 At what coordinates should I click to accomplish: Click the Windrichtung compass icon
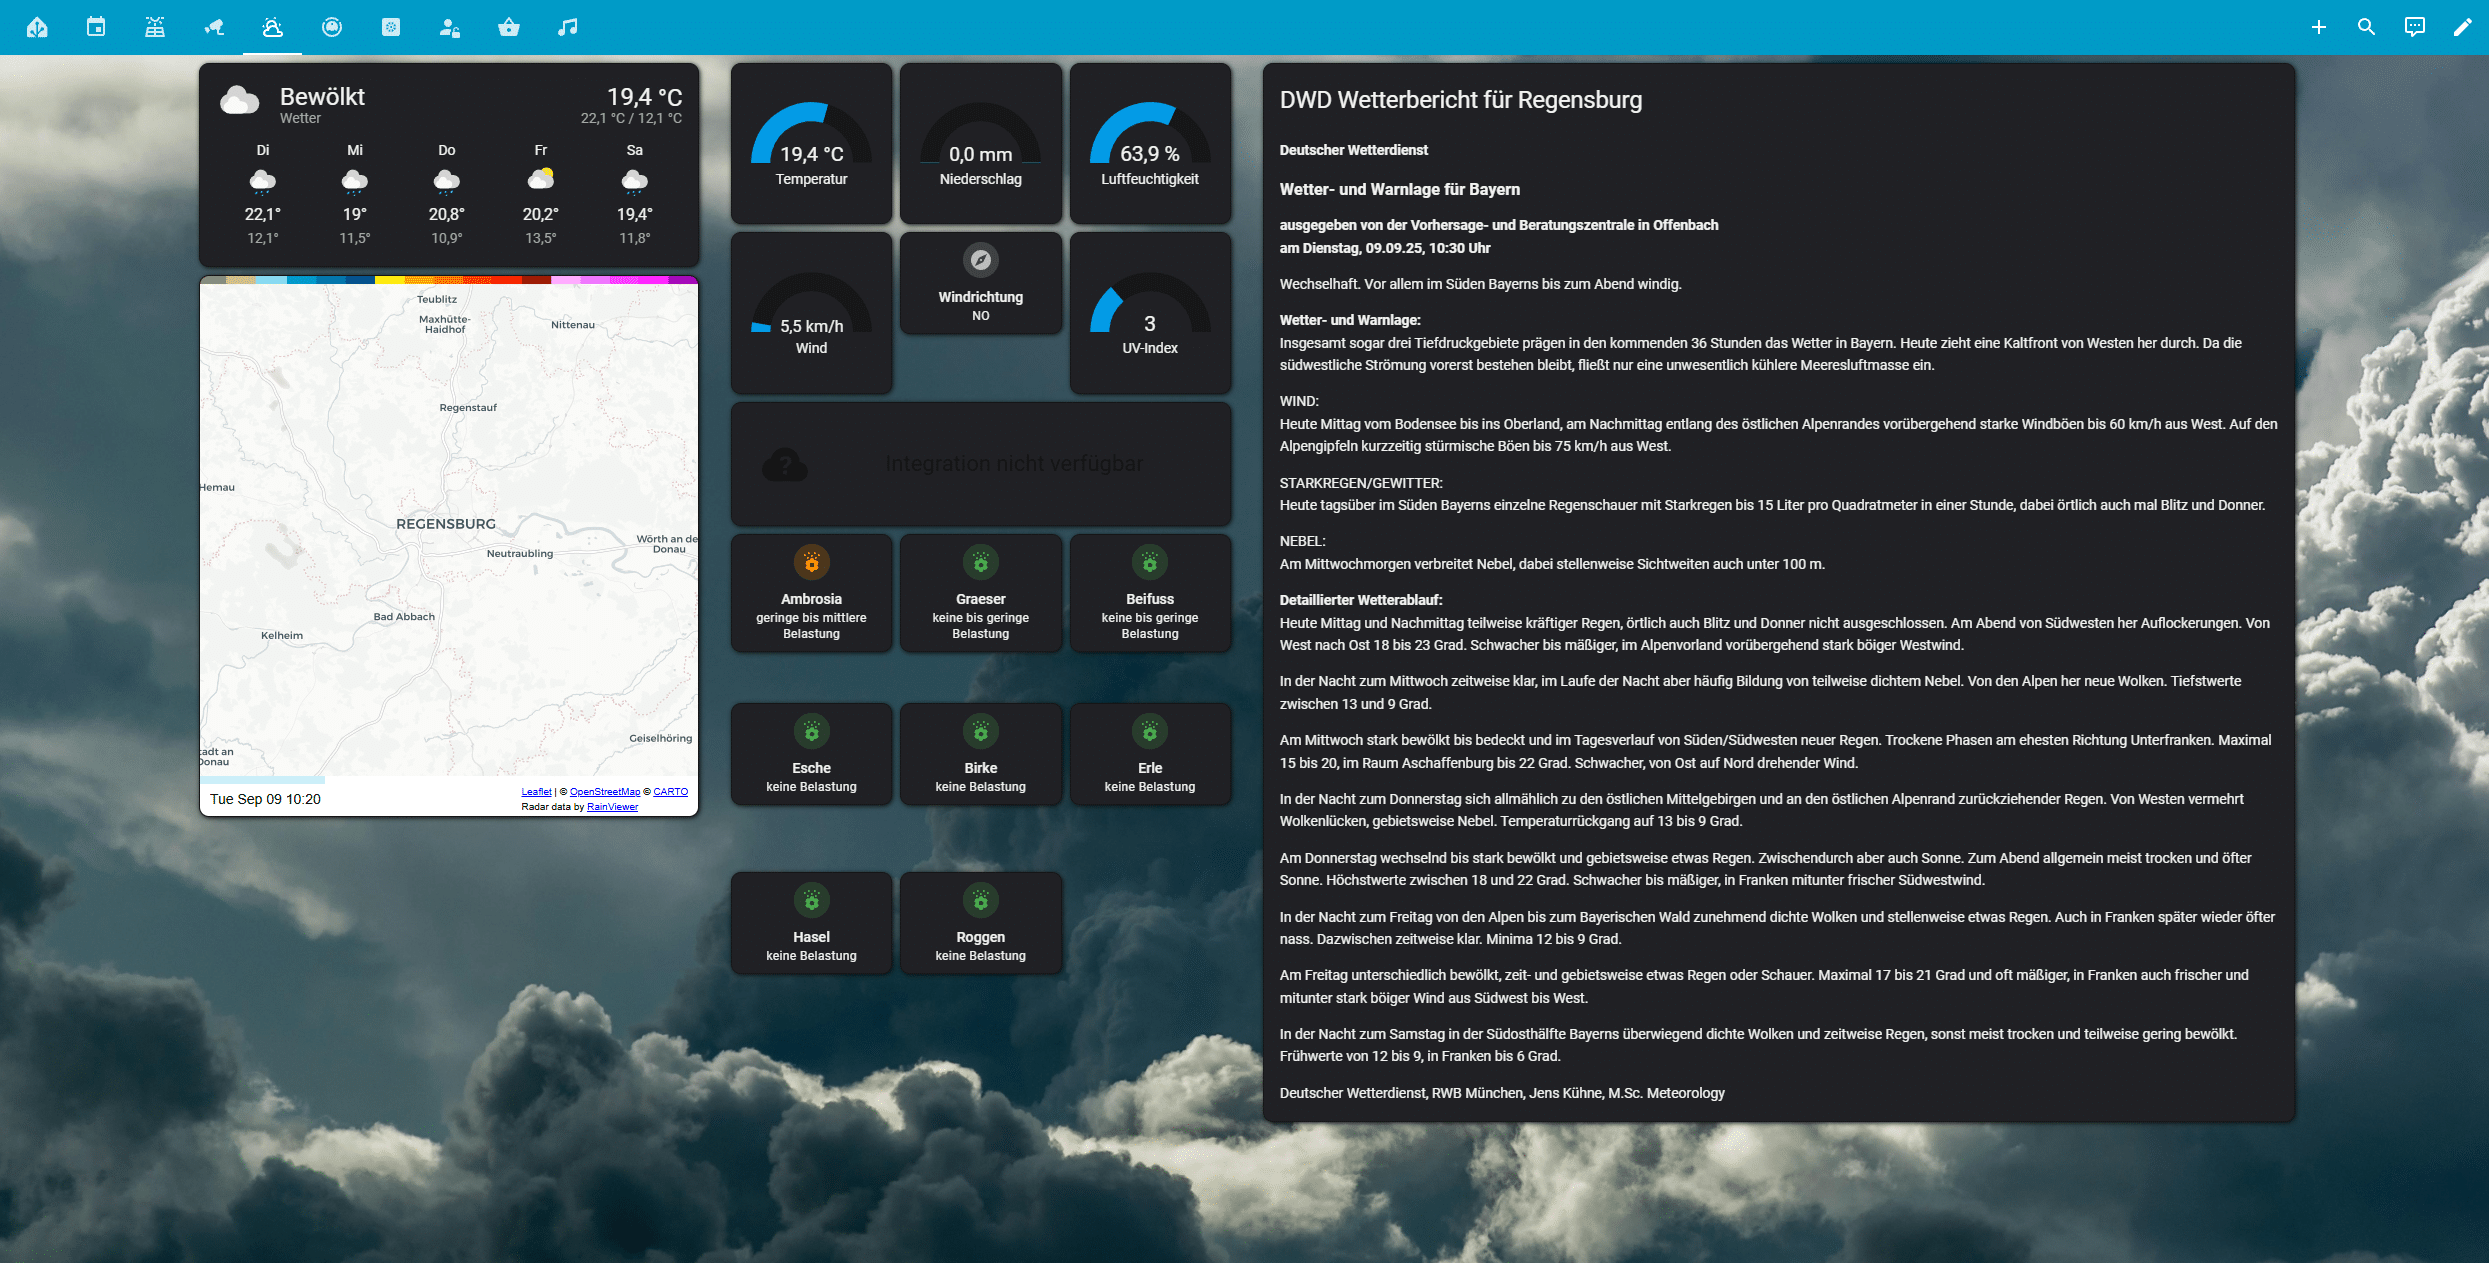pos(981,260)
